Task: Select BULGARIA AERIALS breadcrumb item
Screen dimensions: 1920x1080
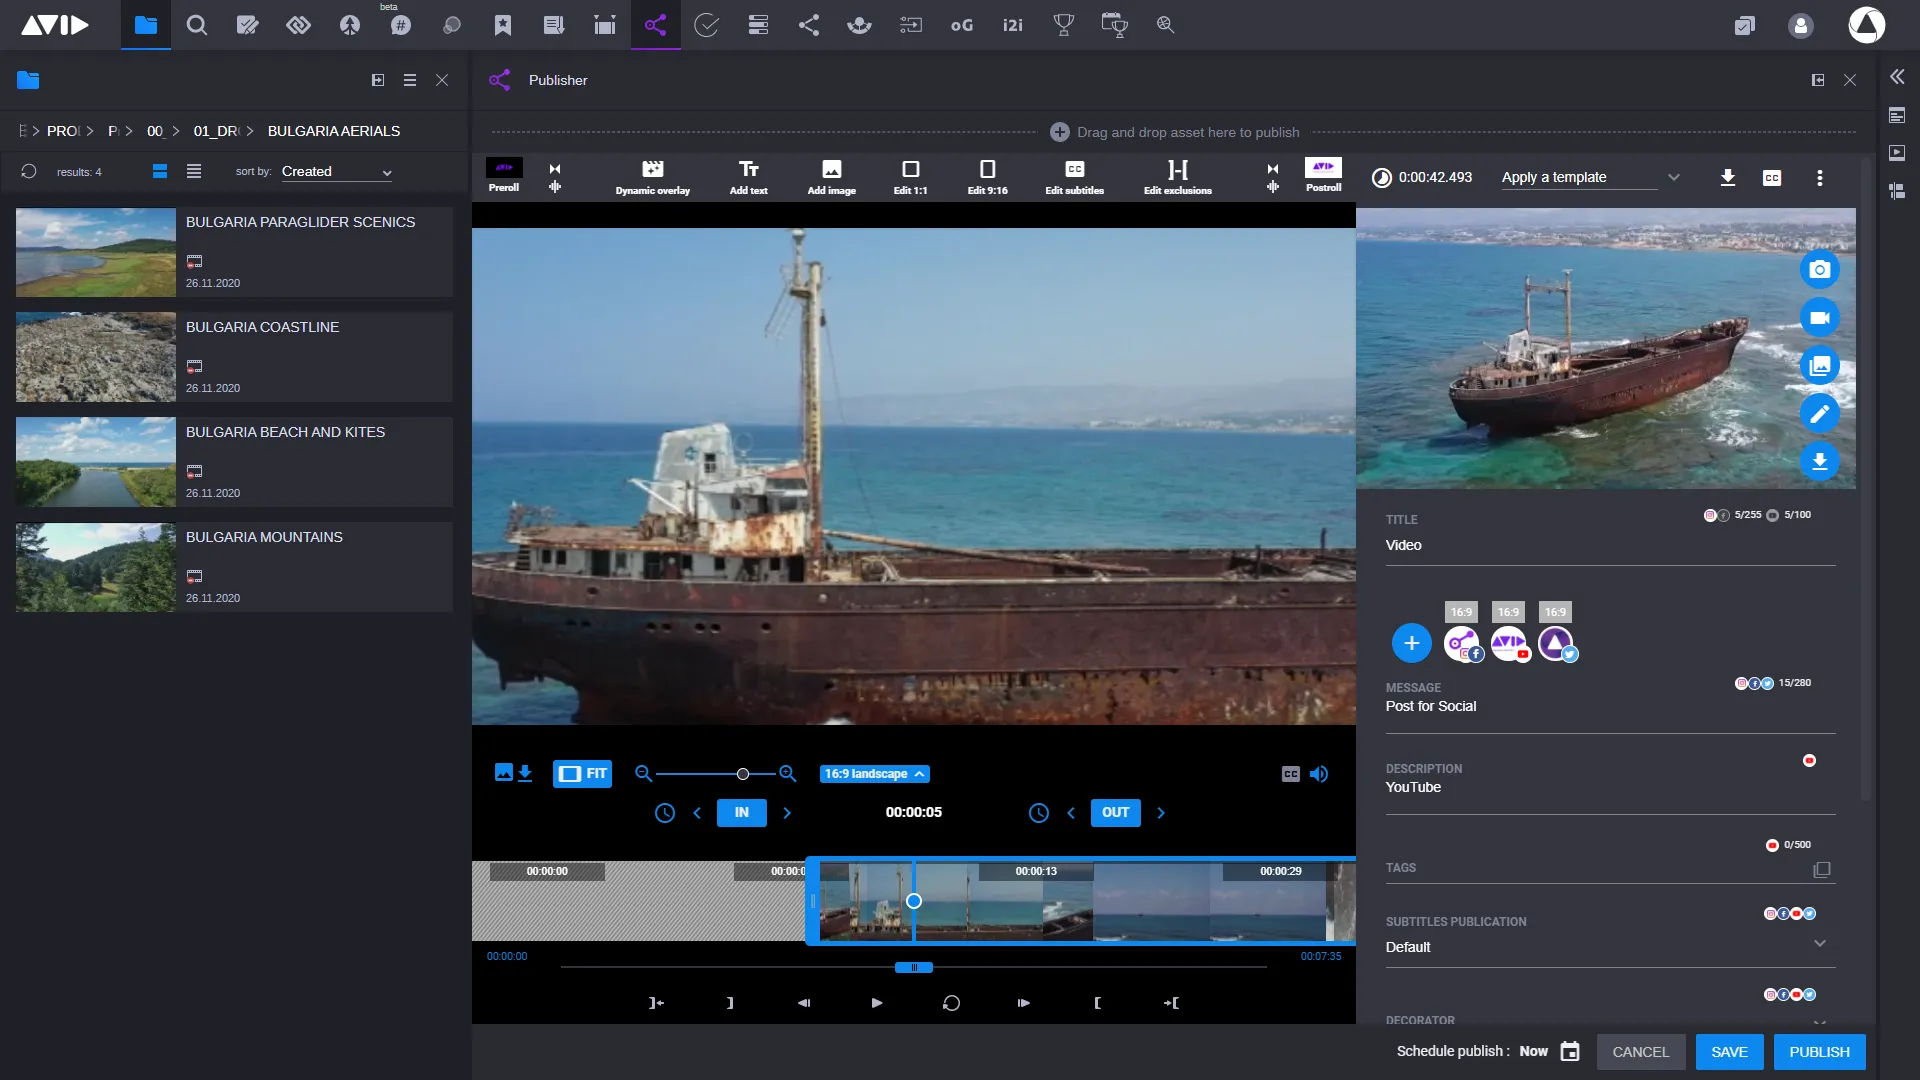Action: pyautogui.click(x=333, y=131)
